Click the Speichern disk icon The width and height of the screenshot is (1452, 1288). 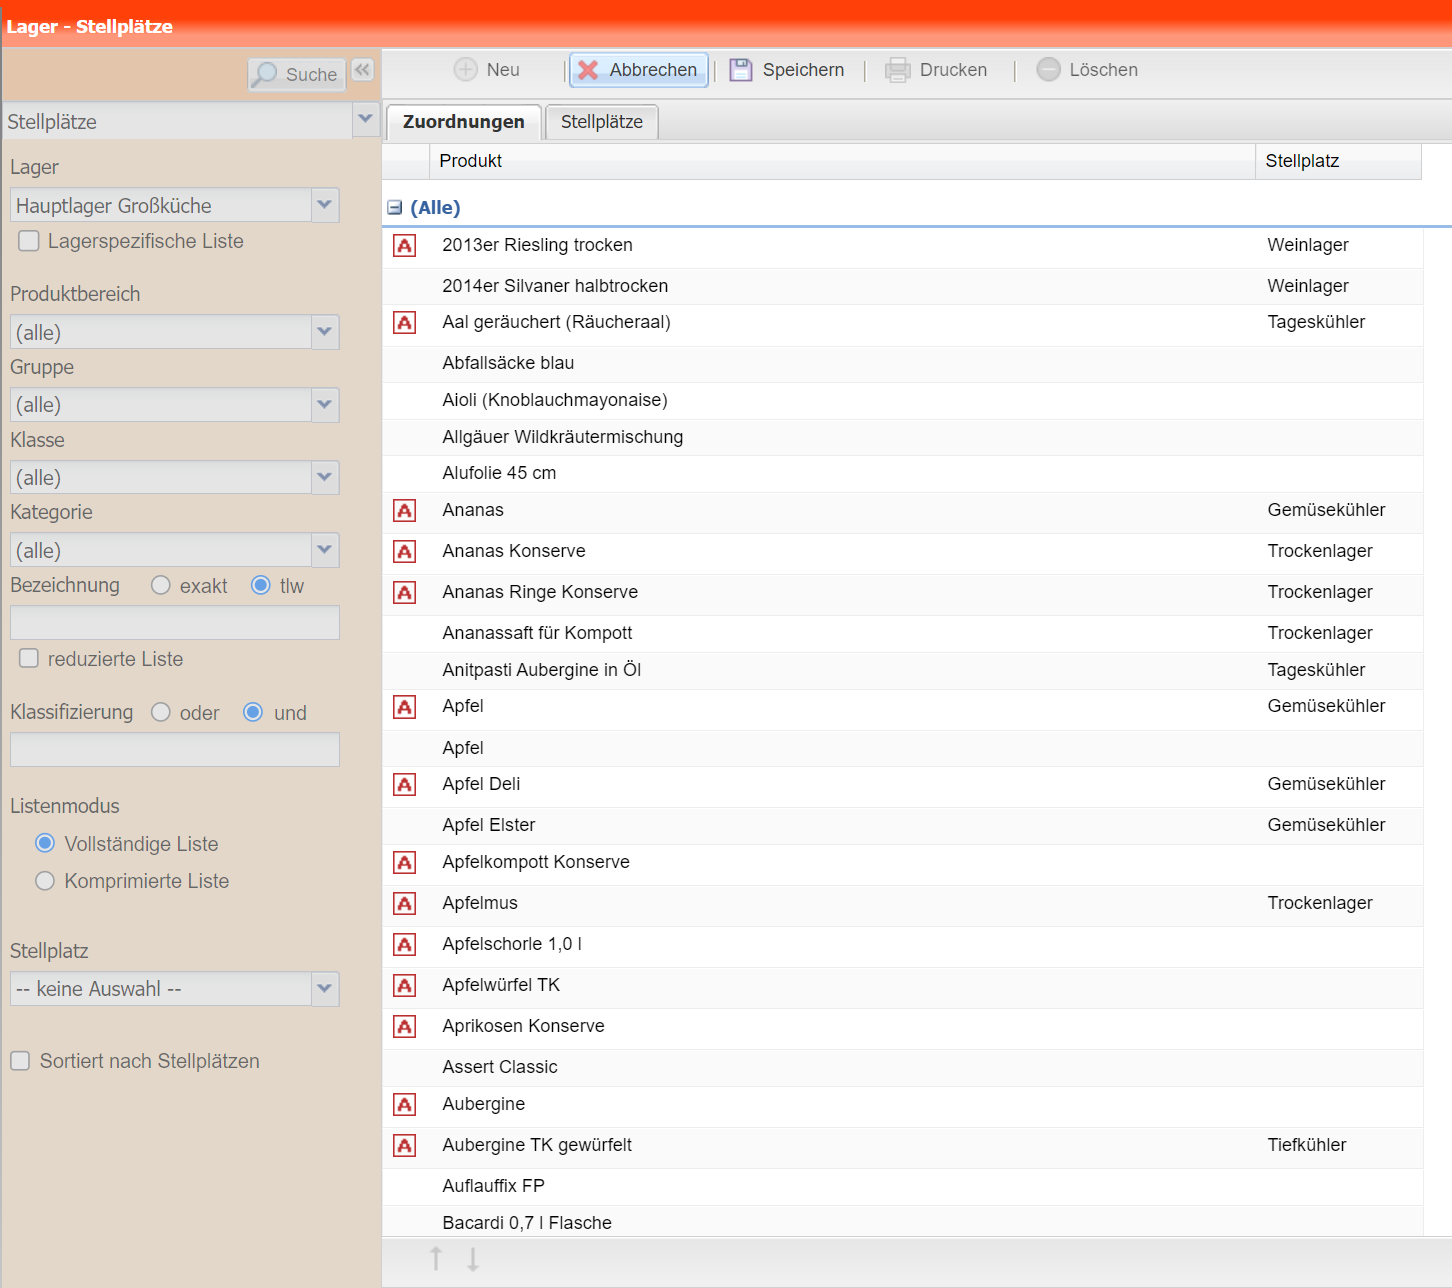[740, 70]
